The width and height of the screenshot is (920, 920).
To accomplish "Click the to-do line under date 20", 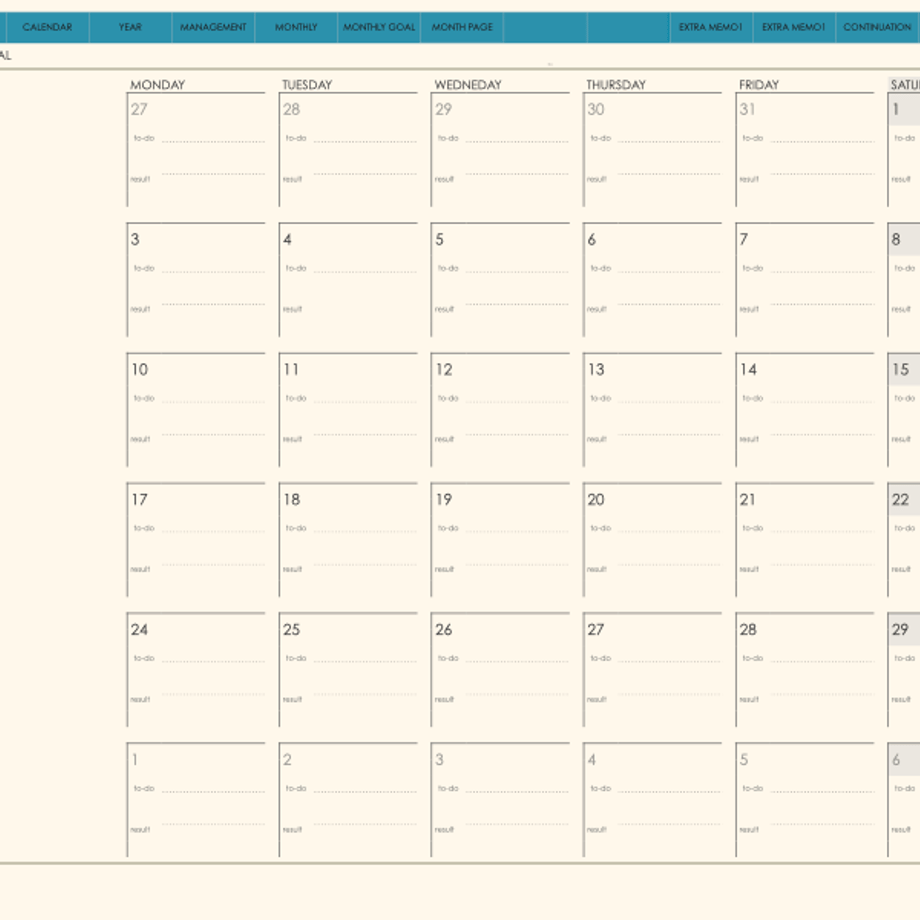I will (669, 532).
